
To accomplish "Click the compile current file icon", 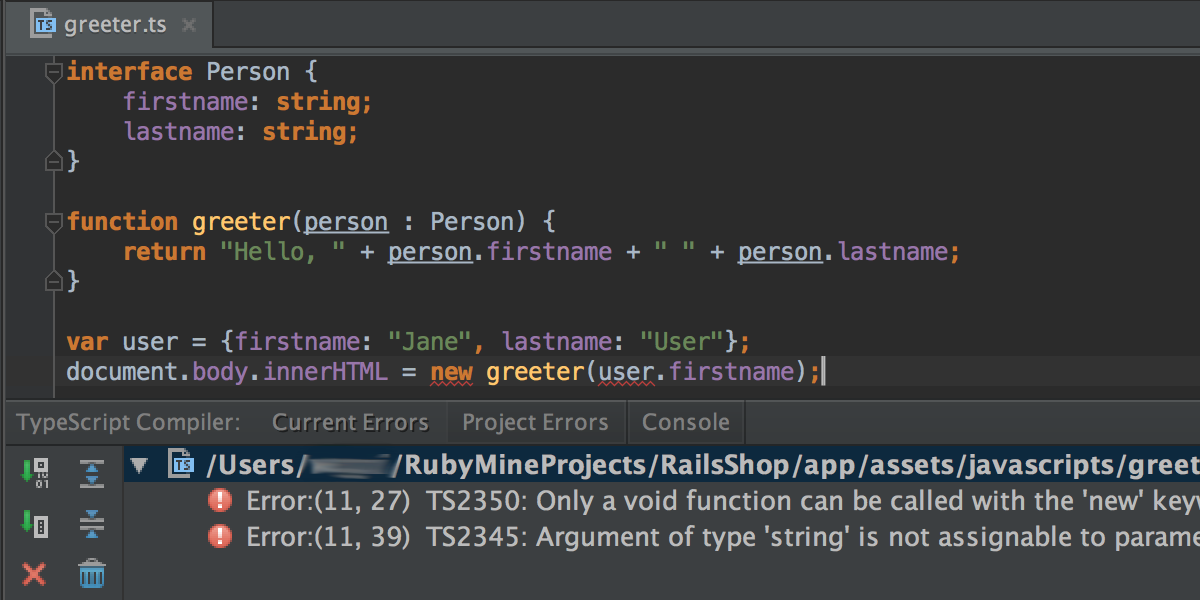I will click(x=35, y=523).
